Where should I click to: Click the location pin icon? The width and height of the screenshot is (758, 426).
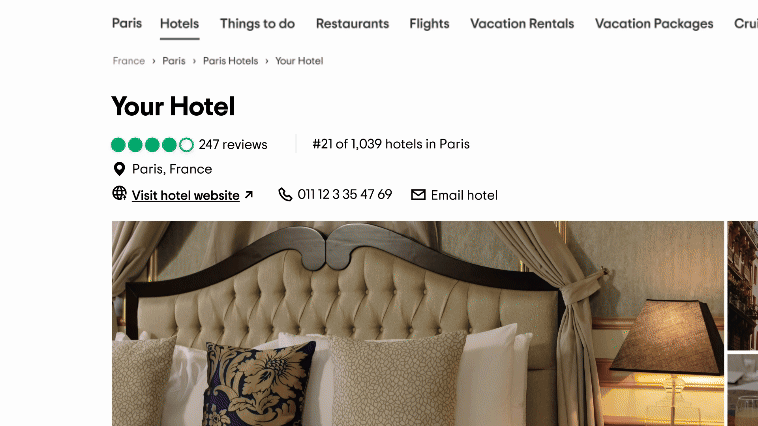point(119,169)
